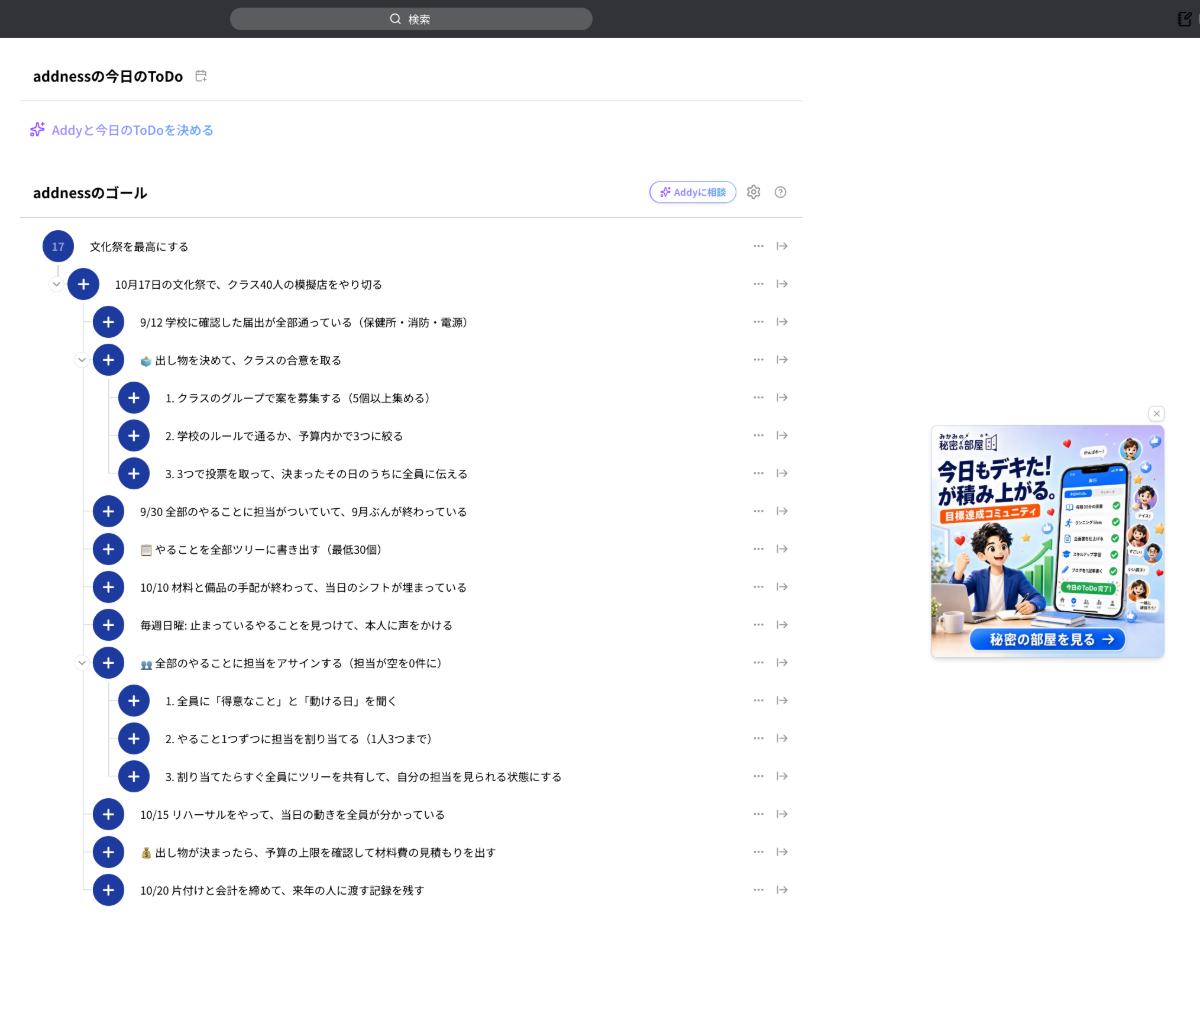The width and height of the screenshot is (1200, 1026).
Task: Click the search field at top
Action: (x=411, y=19)
